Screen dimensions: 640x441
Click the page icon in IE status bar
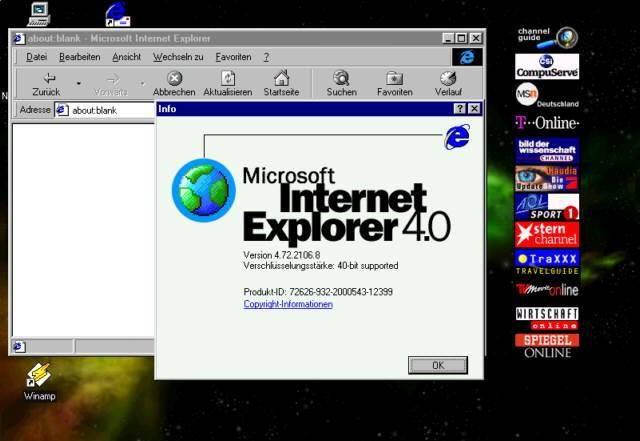coord(19,347)
